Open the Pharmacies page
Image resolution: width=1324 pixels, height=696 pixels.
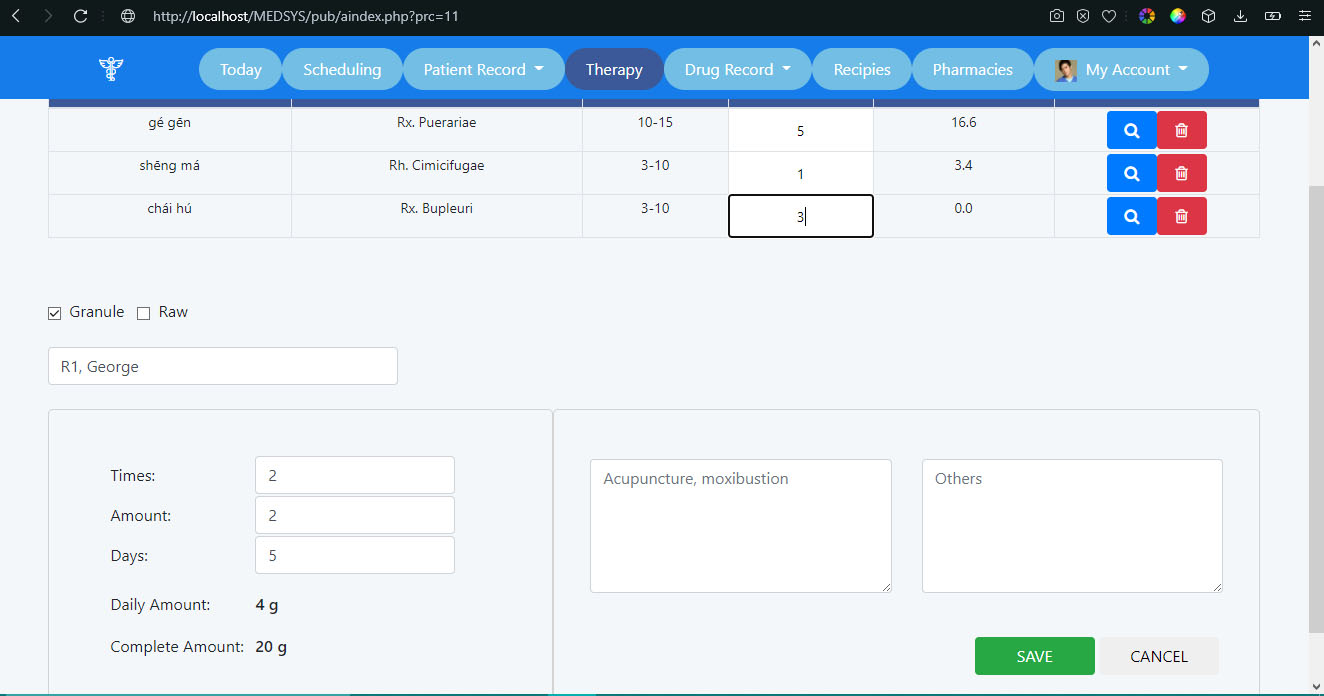coord(972,69)
